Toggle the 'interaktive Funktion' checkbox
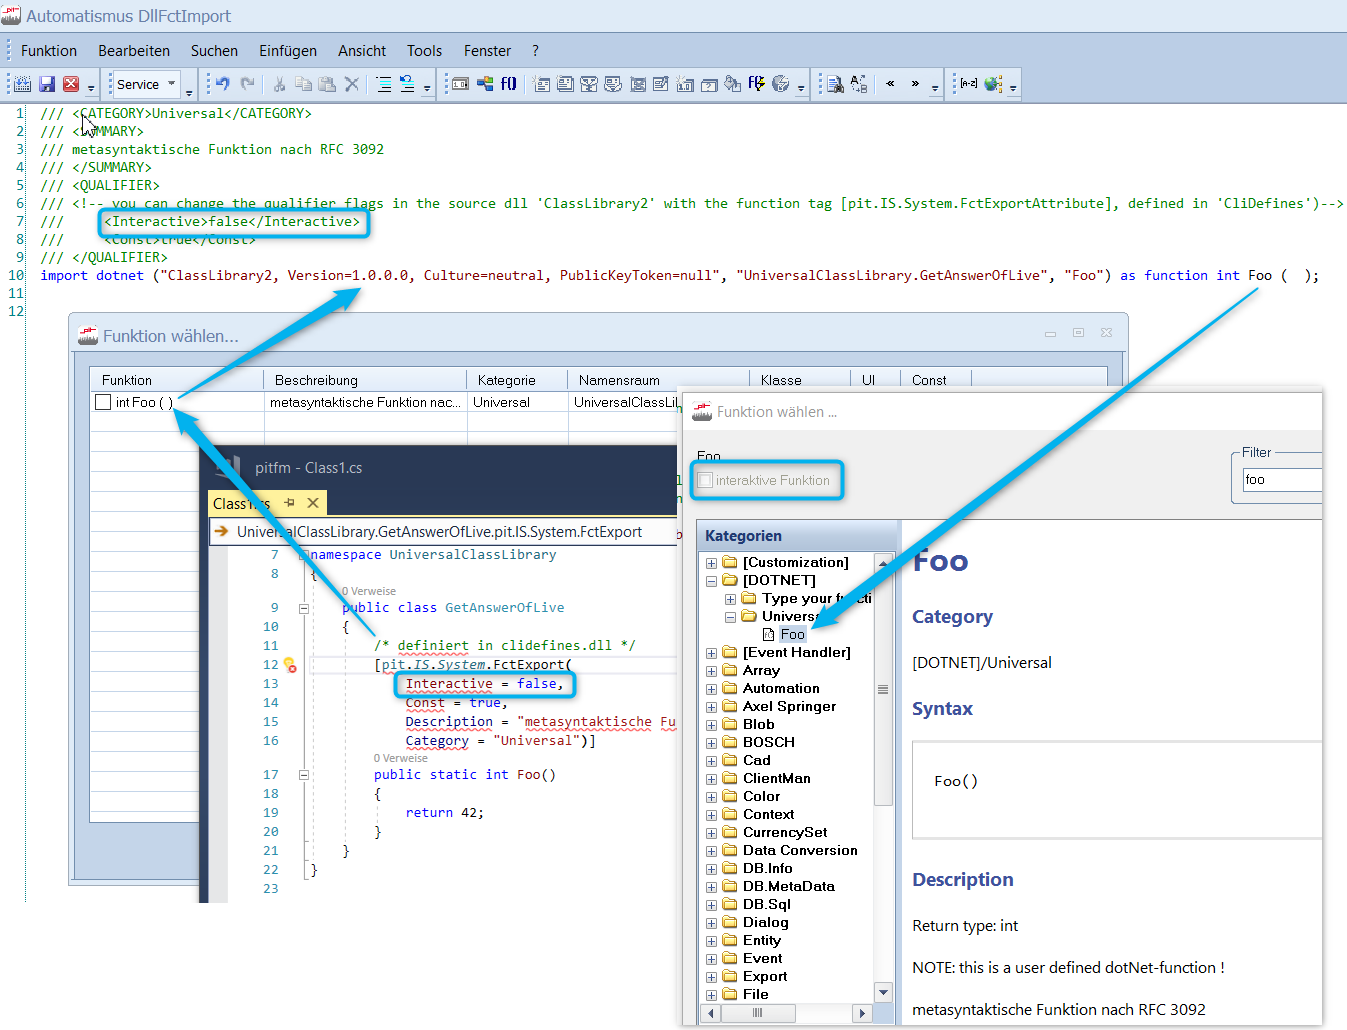 coord(705,480)
